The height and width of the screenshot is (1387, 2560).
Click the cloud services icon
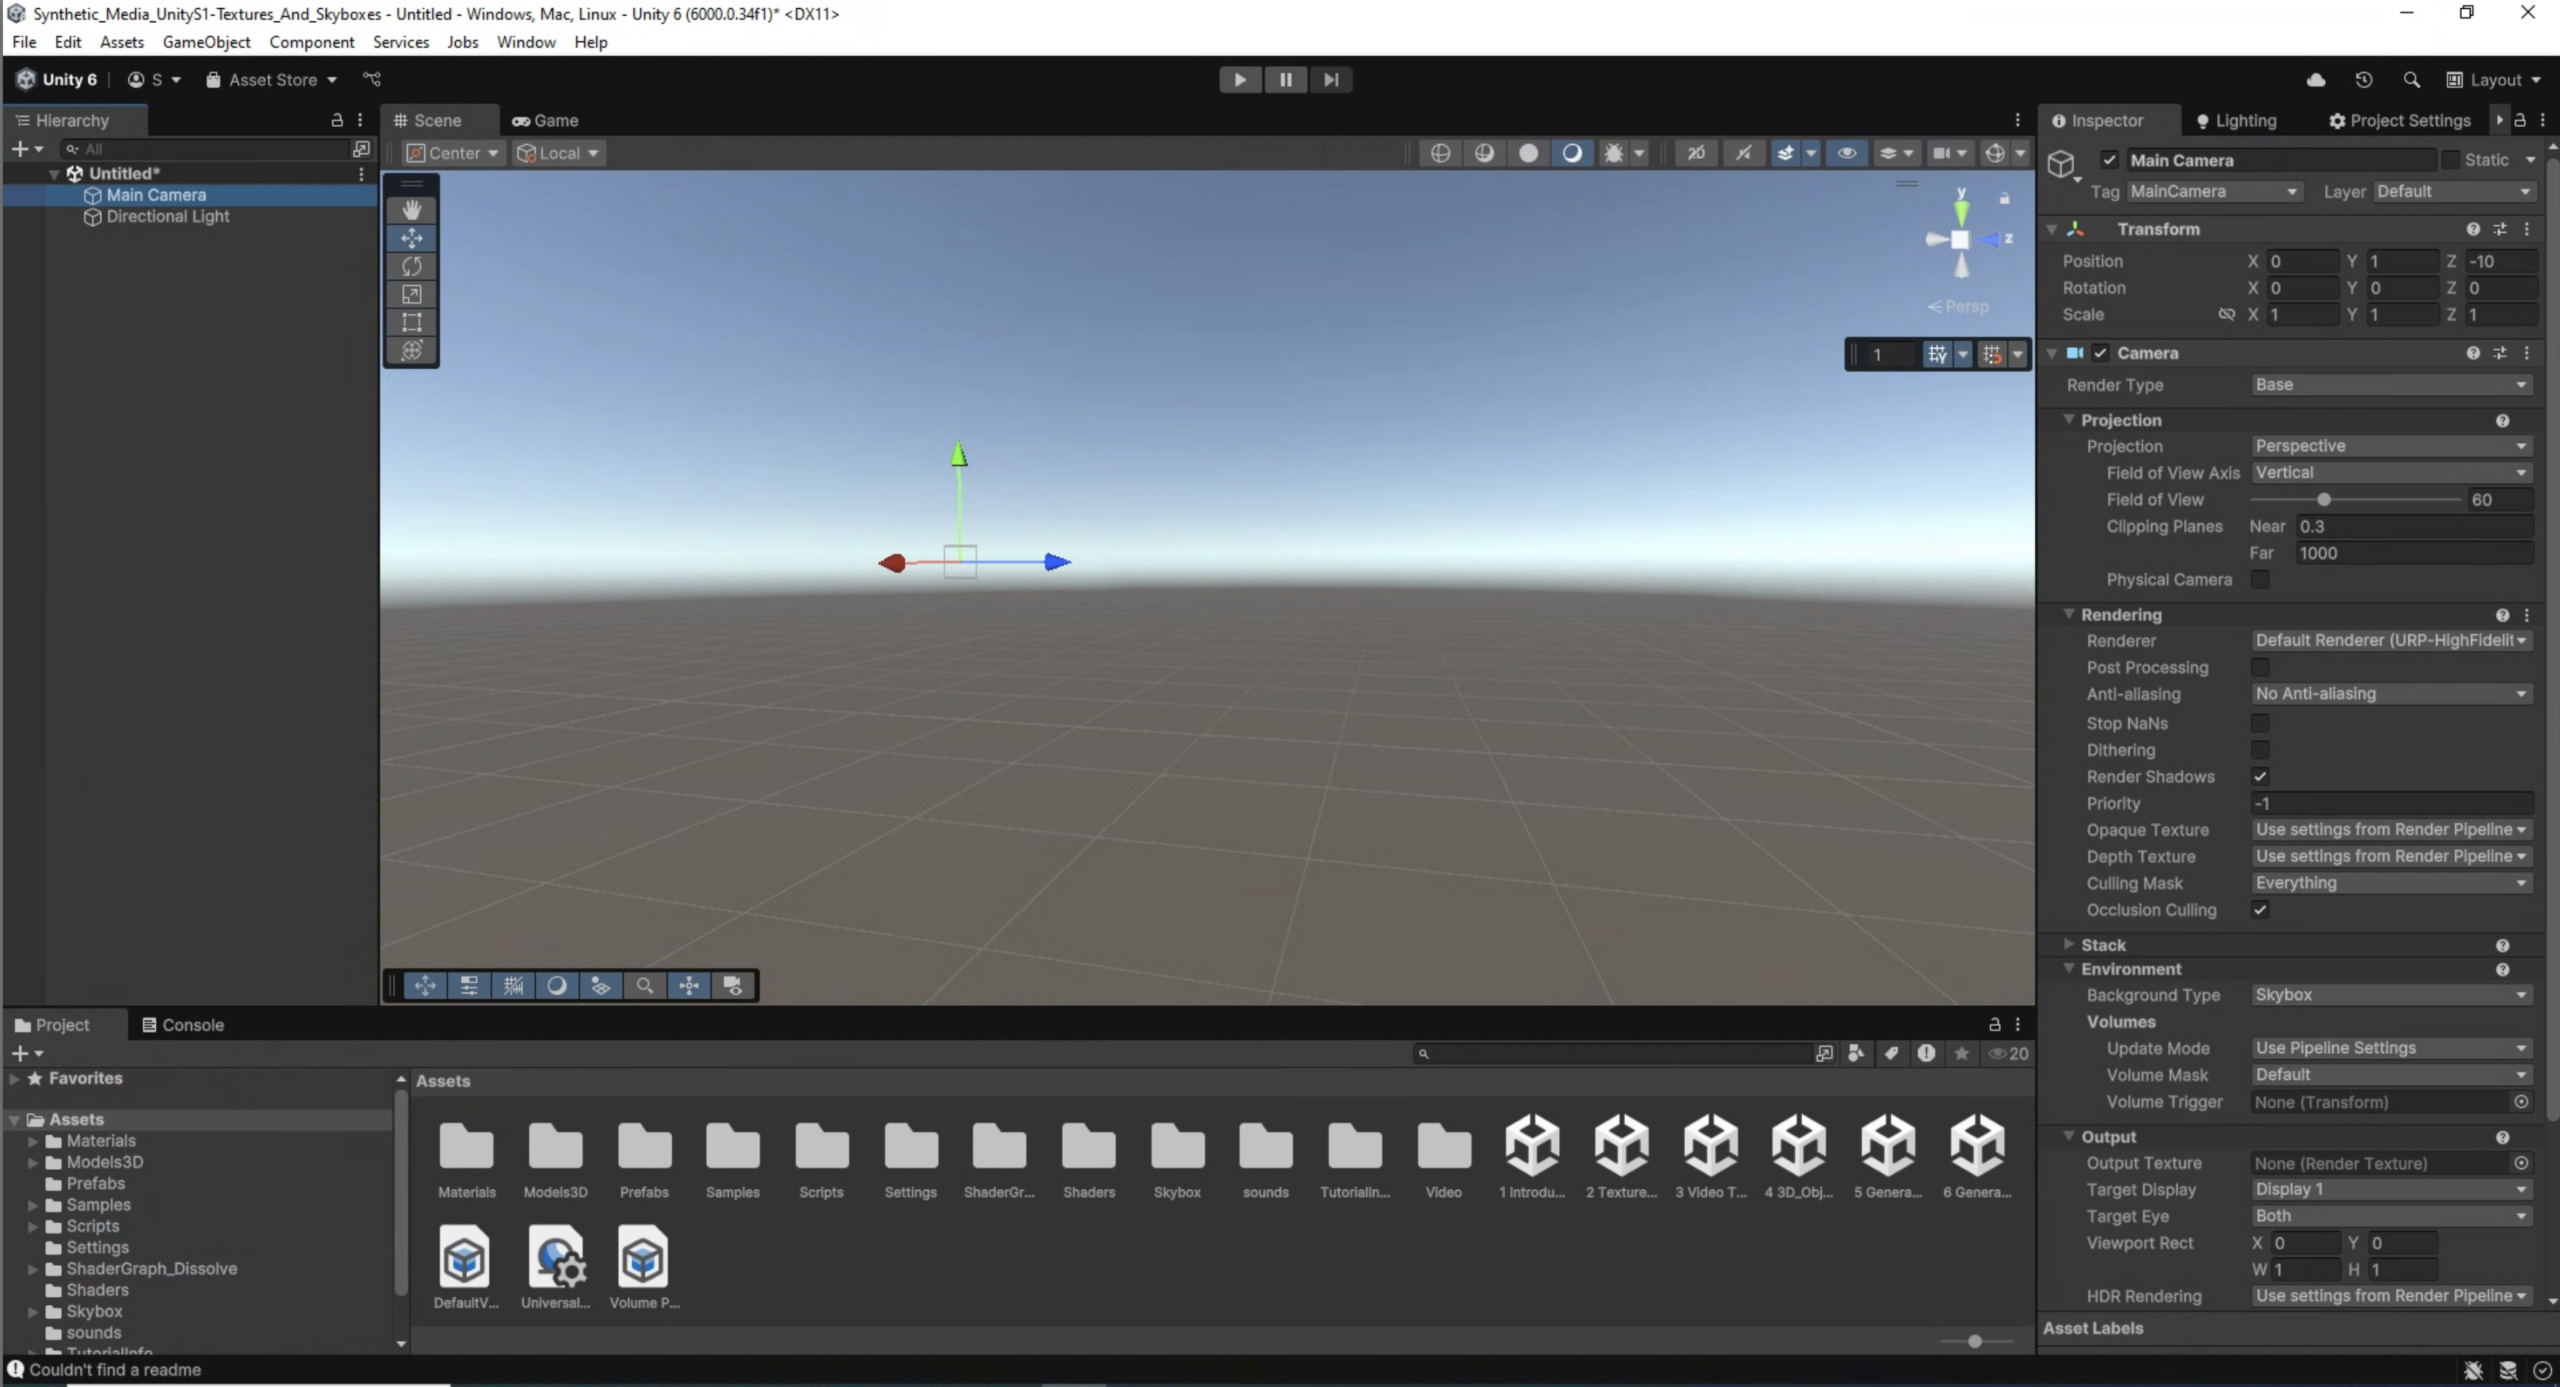coord(2316,80)
